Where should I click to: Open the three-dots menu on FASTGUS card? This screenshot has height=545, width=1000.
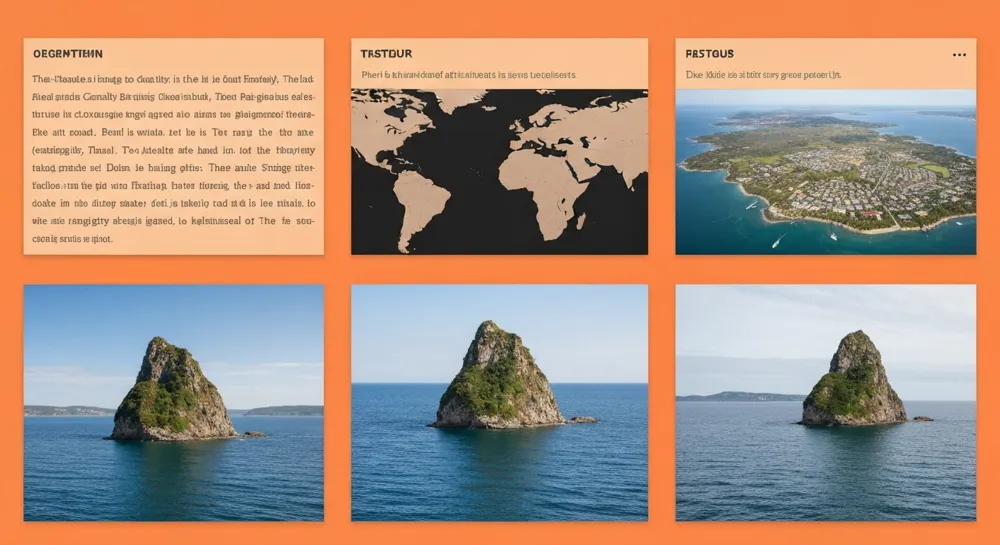959,55
